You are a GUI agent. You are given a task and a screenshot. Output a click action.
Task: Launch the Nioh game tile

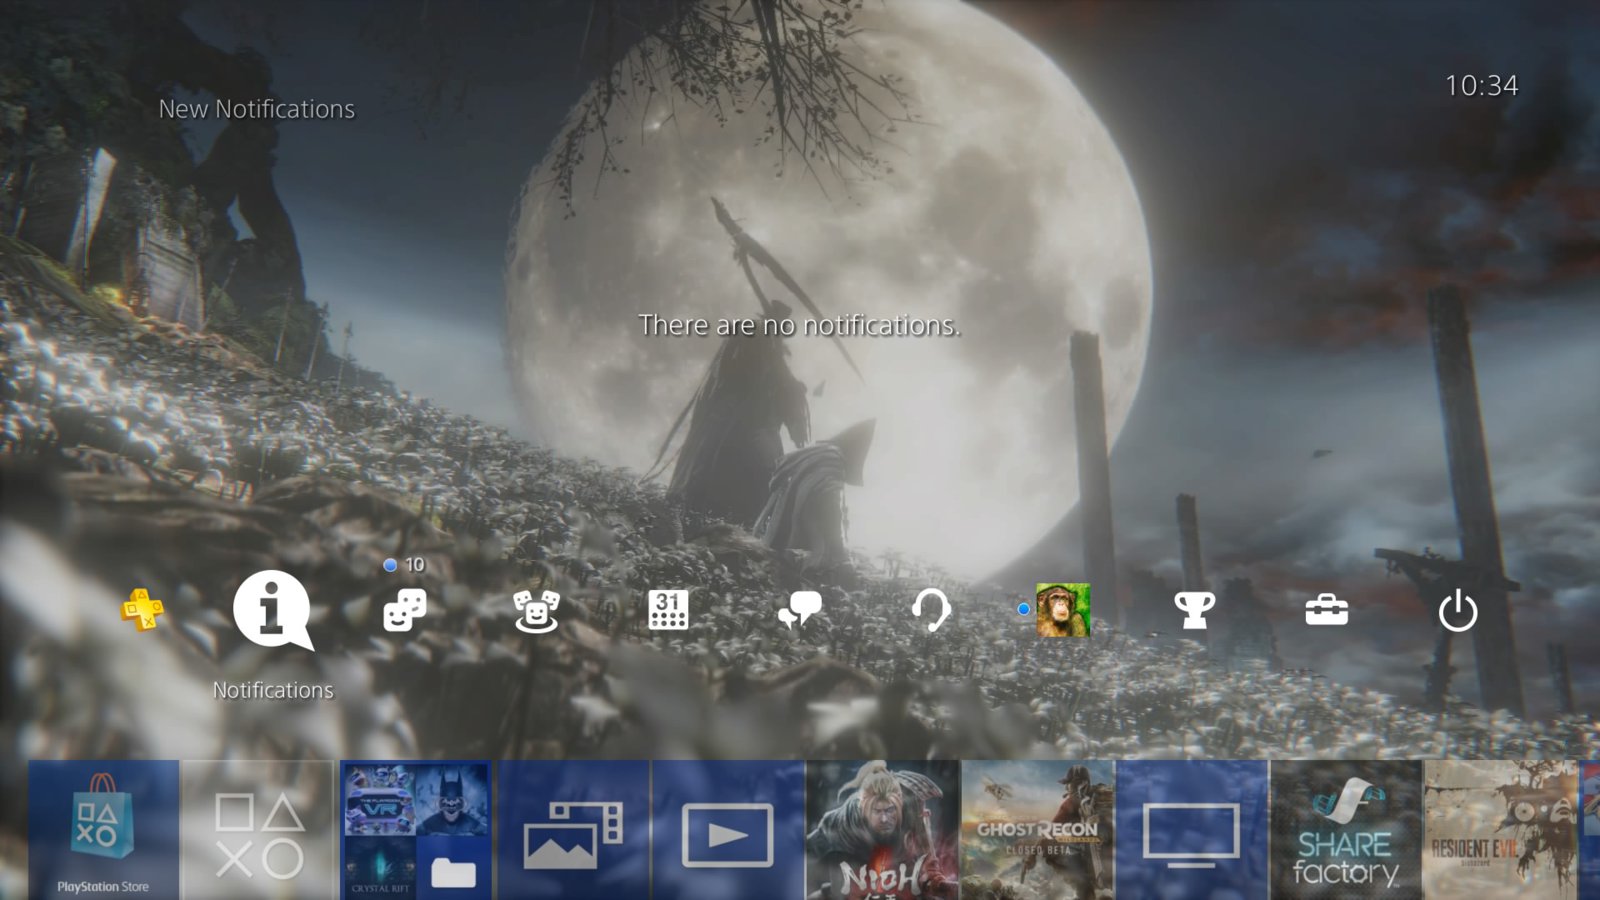point(883,830)
